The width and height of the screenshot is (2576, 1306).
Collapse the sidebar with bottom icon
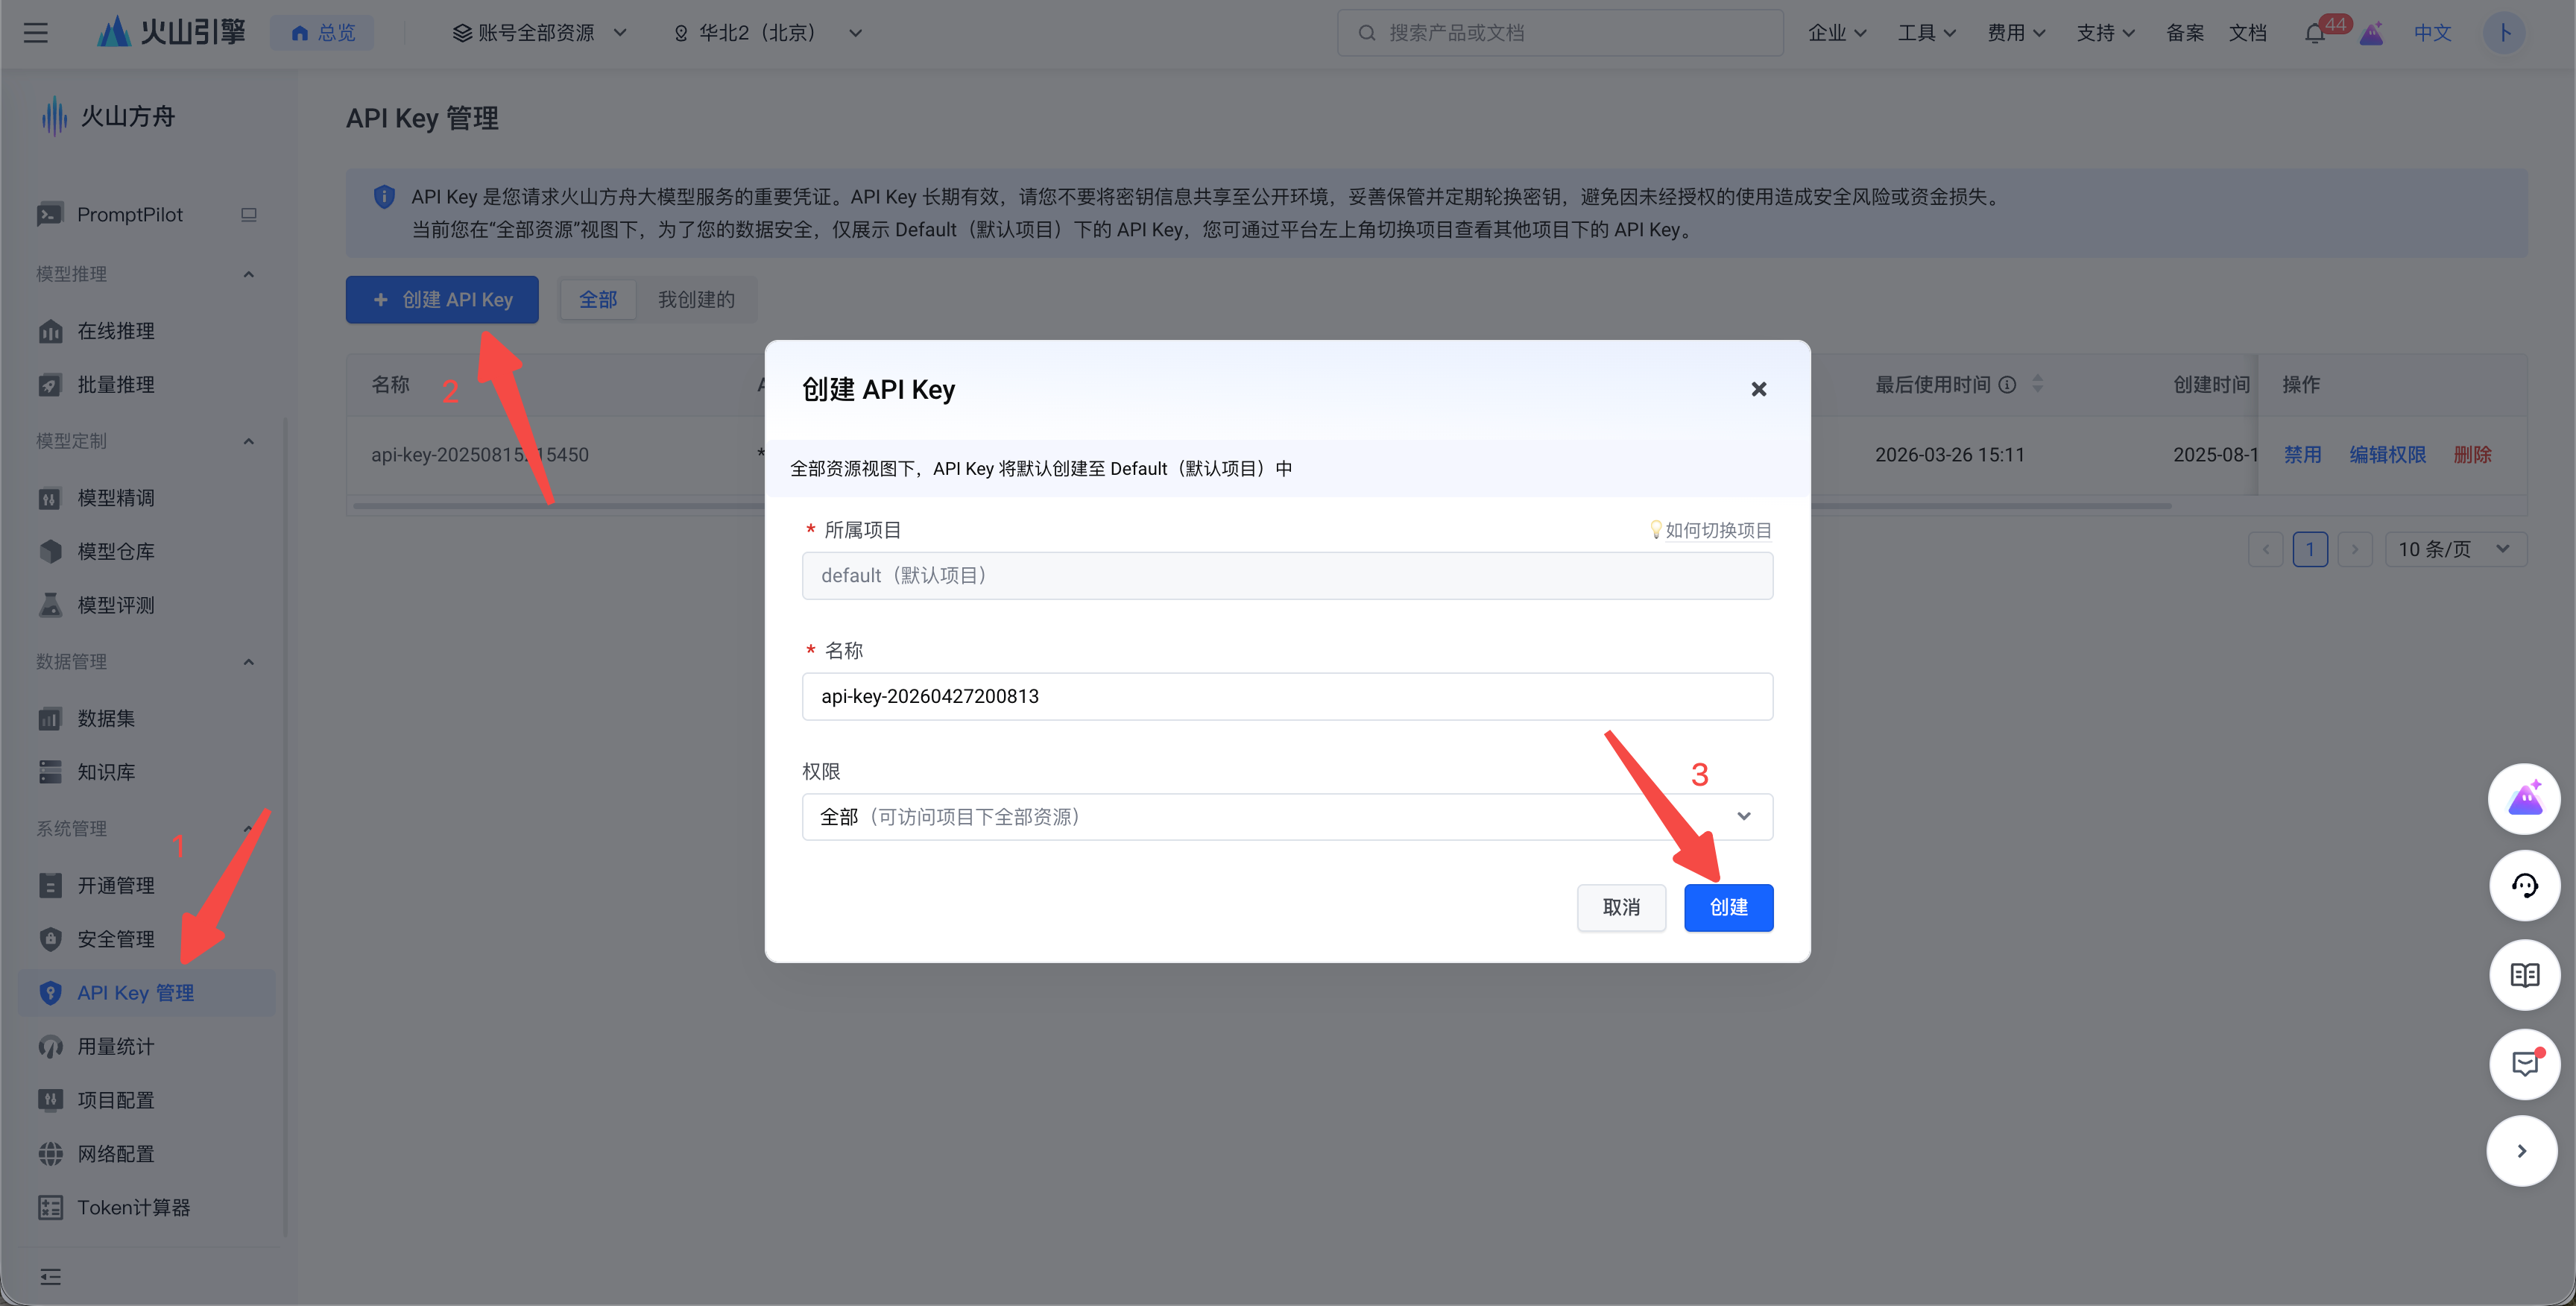tap(50, 1277)
